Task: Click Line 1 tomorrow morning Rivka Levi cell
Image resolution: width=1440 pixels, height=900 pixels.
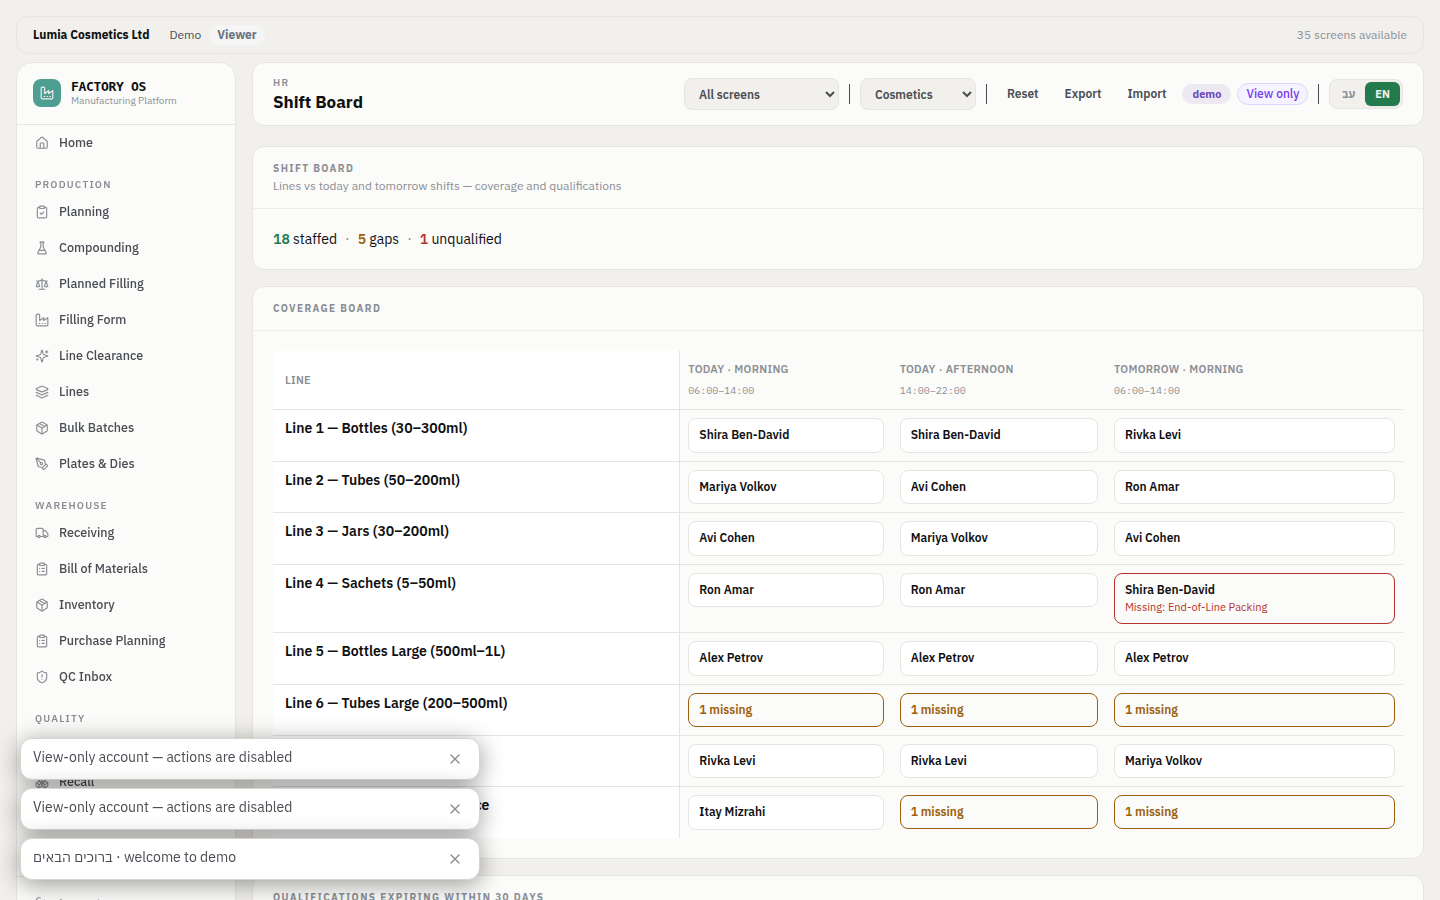Action: pos(1254,435)
